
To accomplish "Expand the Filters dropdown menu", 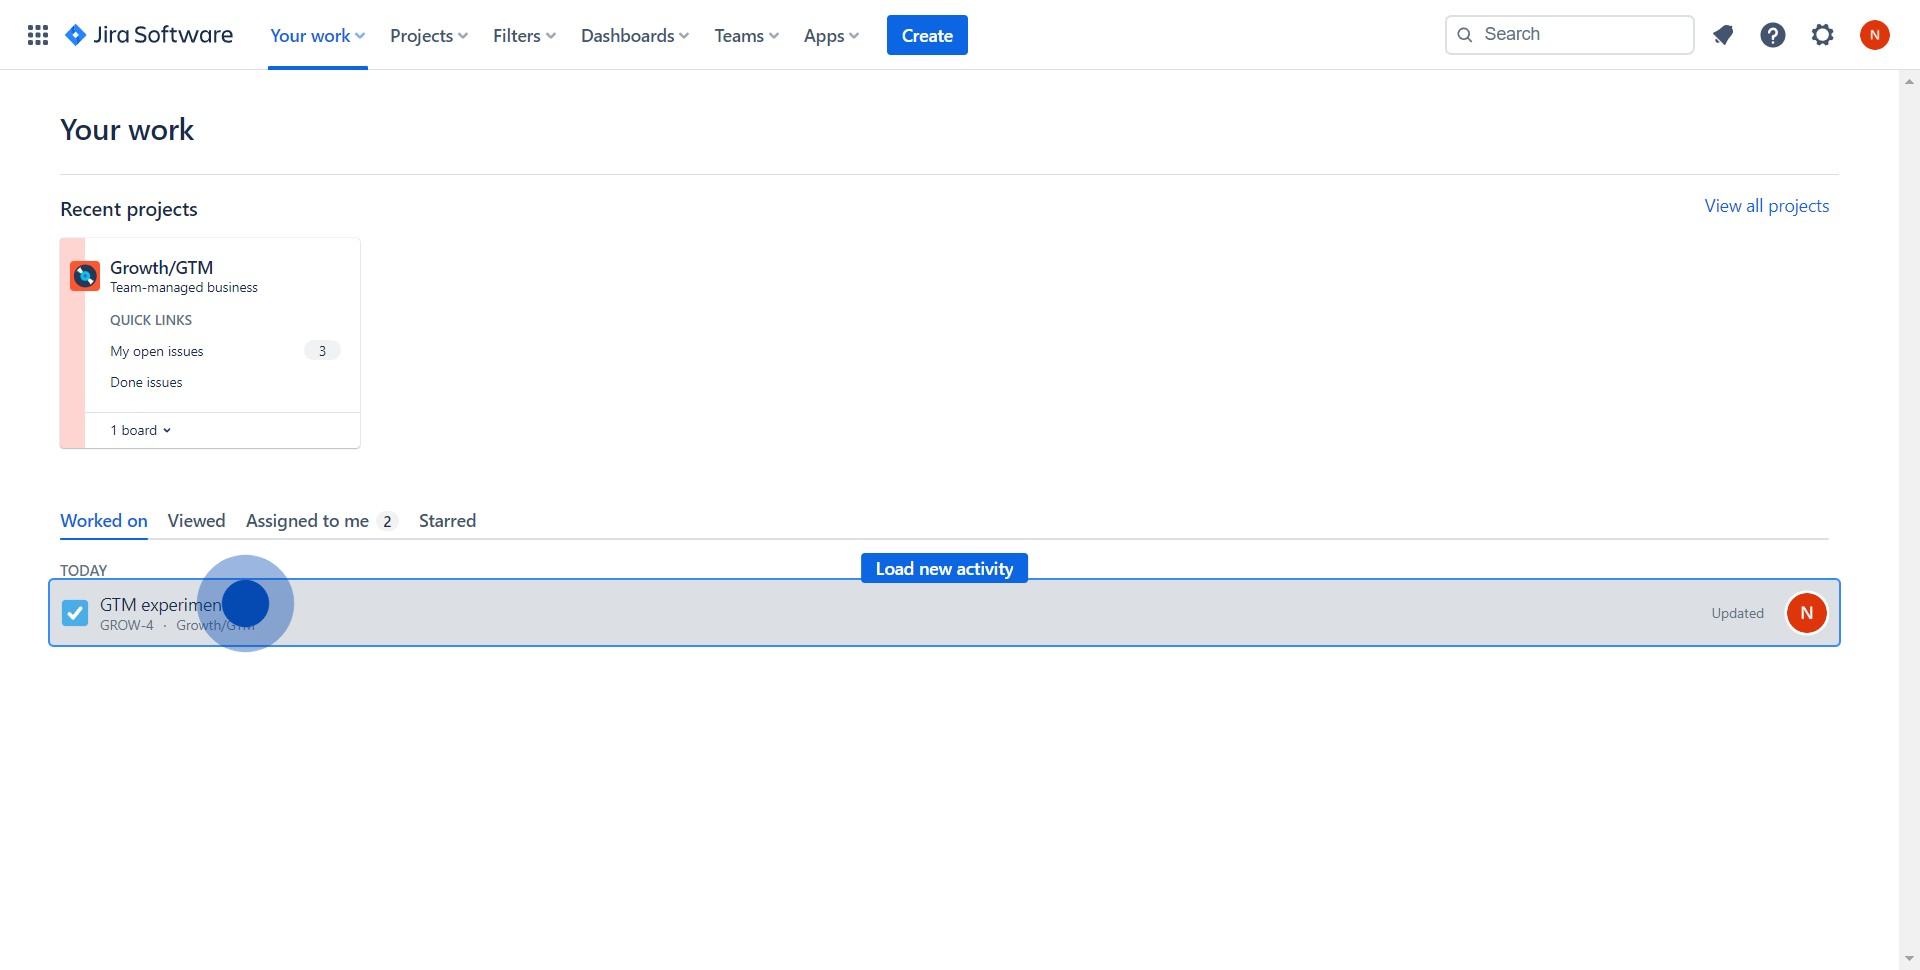I will click(524, 35).
